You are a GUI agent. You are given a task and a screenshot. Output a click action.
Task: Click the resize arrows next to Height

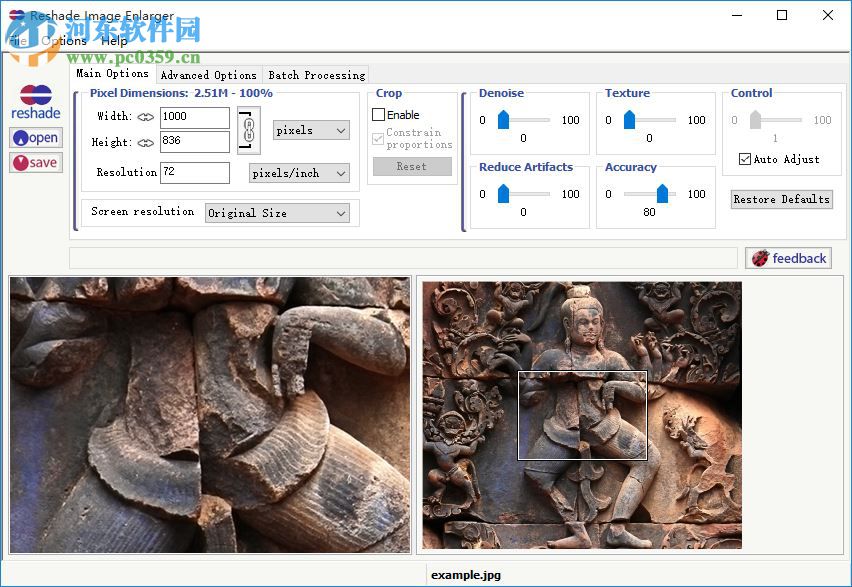pyautogui.click(x=146, y=141)
